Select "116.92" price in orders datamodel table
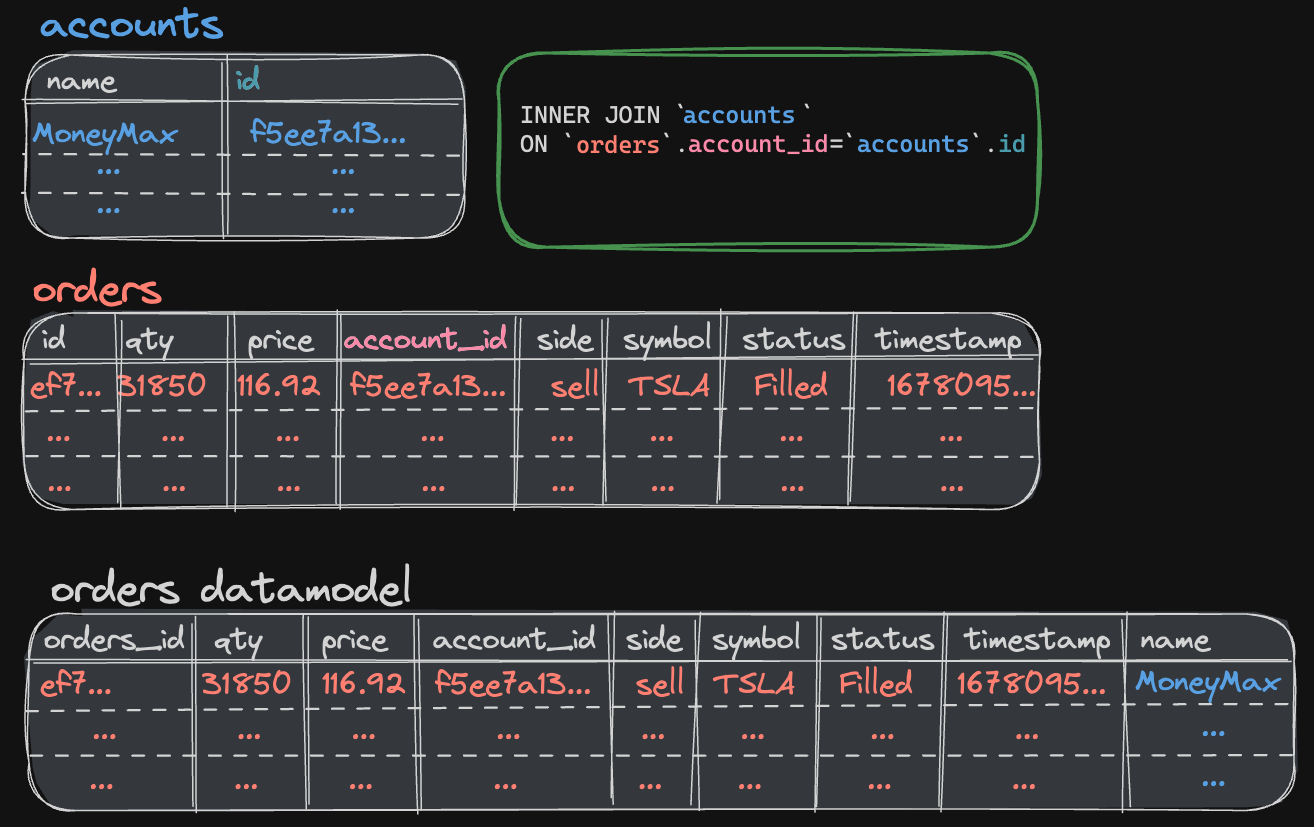Screen dimensions: 1314x827 coord(363,685)
